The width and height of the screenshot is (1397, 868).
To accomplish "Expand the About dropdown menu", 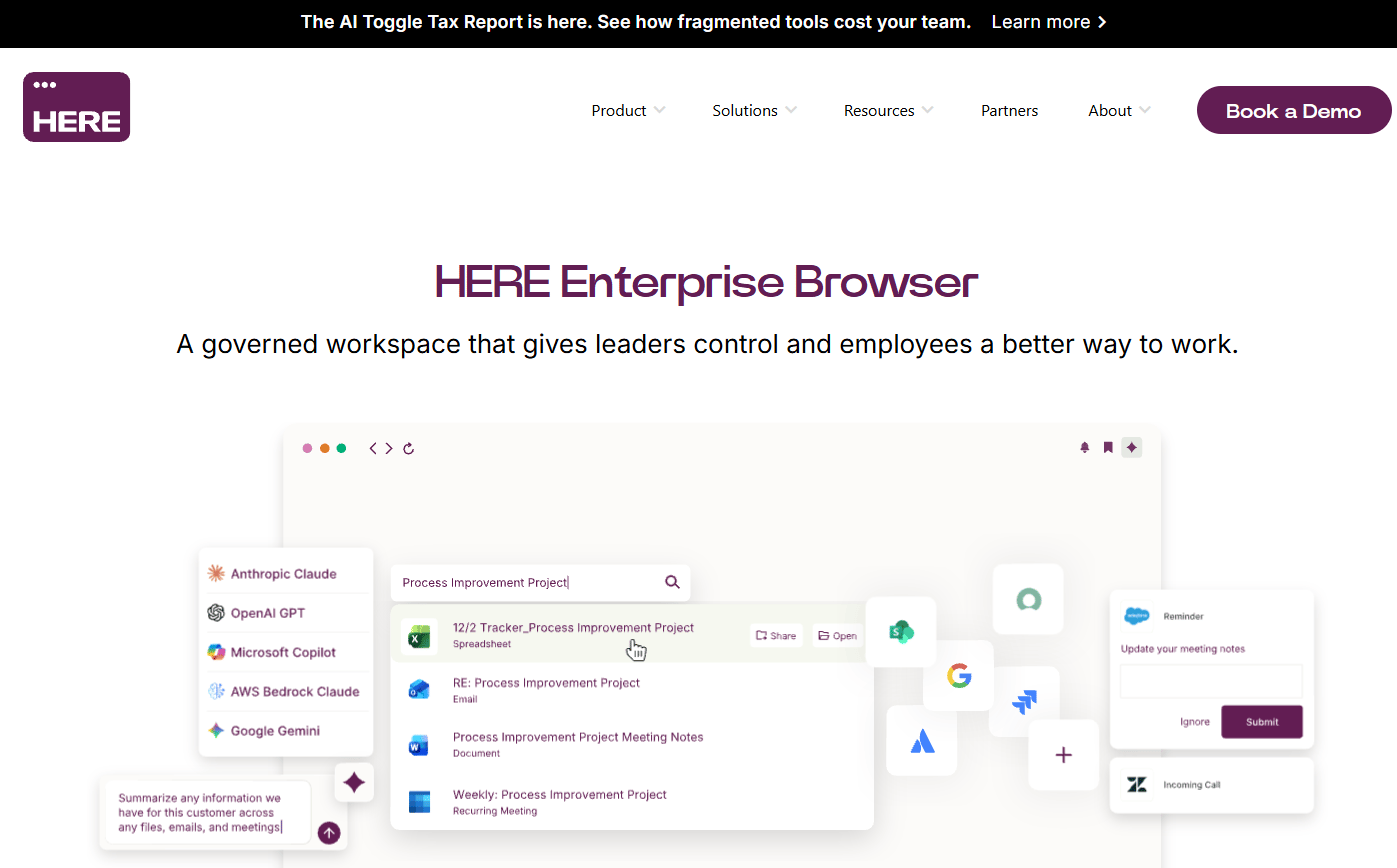I will coord(1119,111).
